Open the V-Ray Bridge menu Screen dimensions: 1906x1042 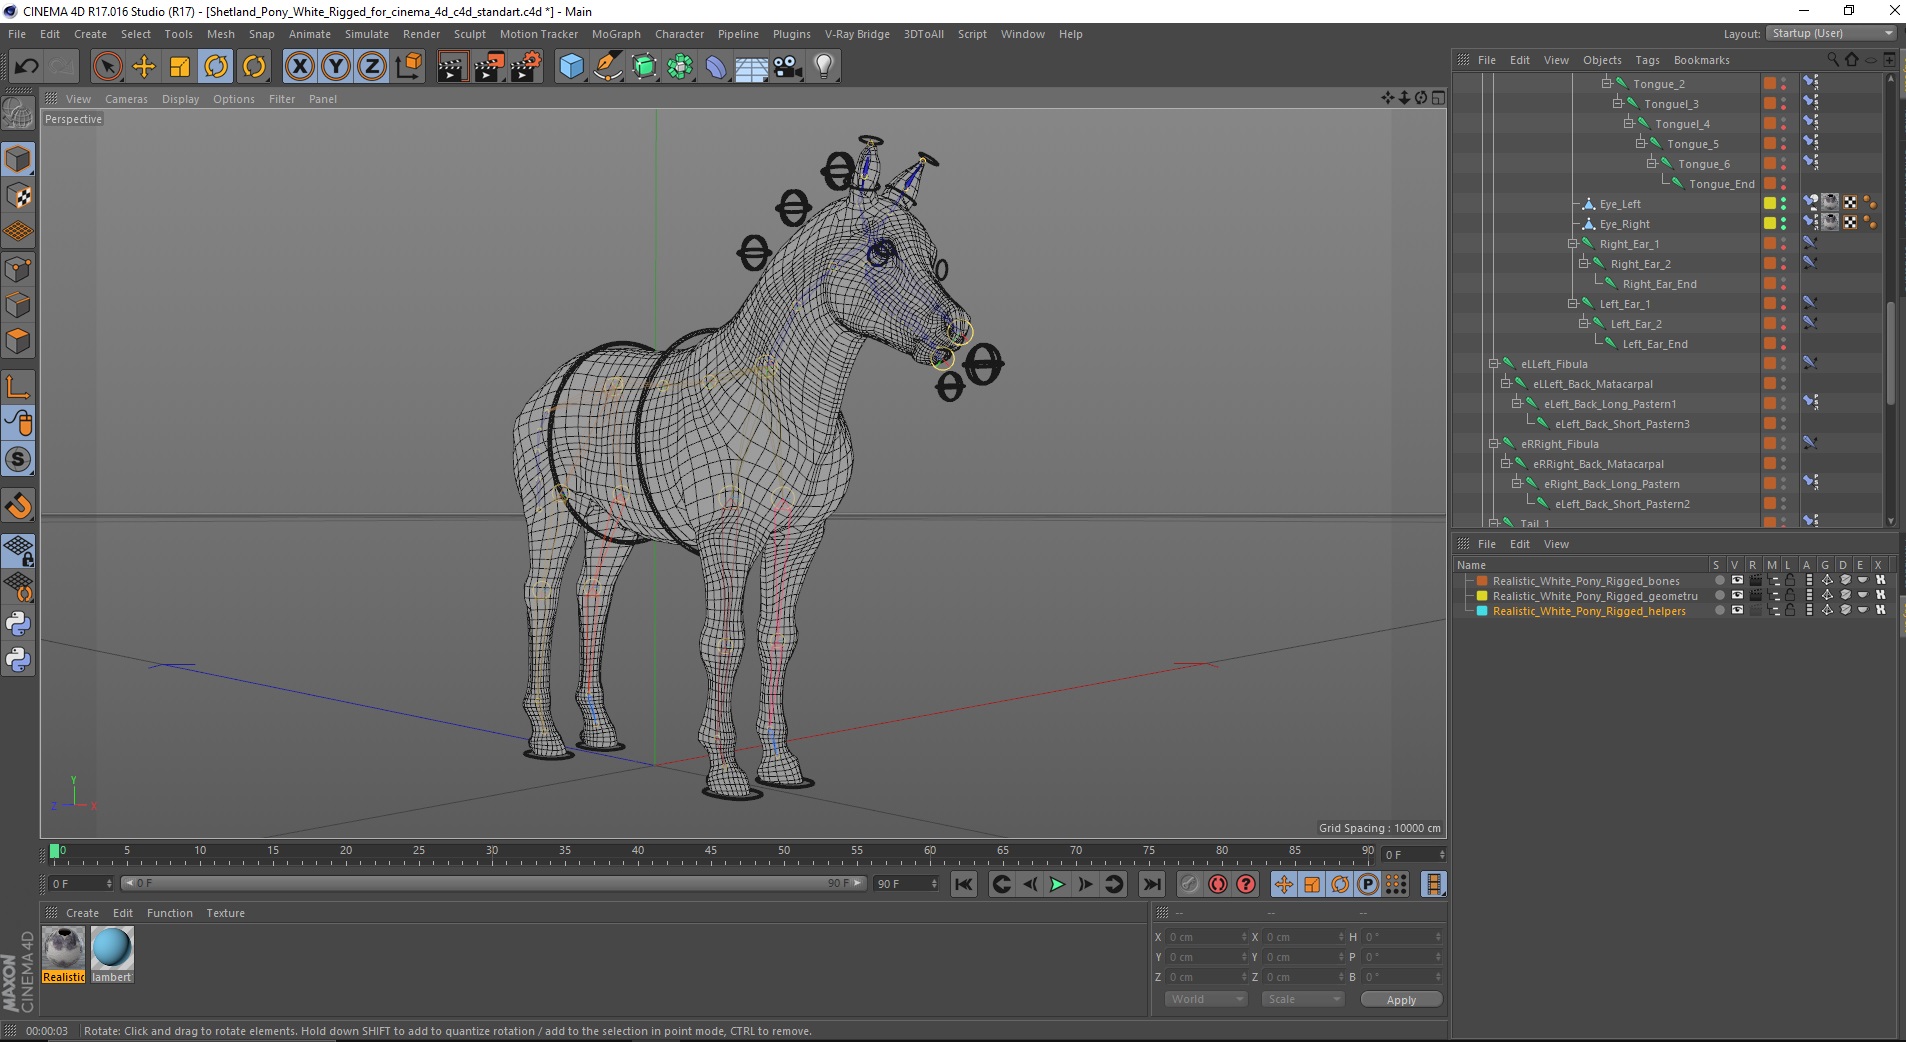(857, 34)
